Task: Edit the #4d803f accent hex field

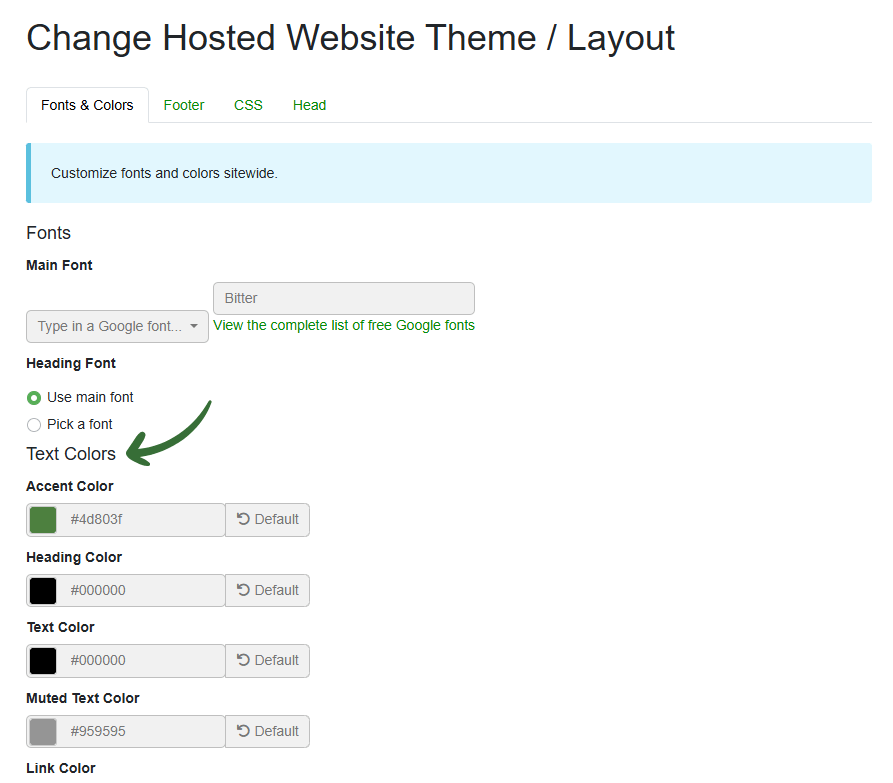Action: click(141, 519)
